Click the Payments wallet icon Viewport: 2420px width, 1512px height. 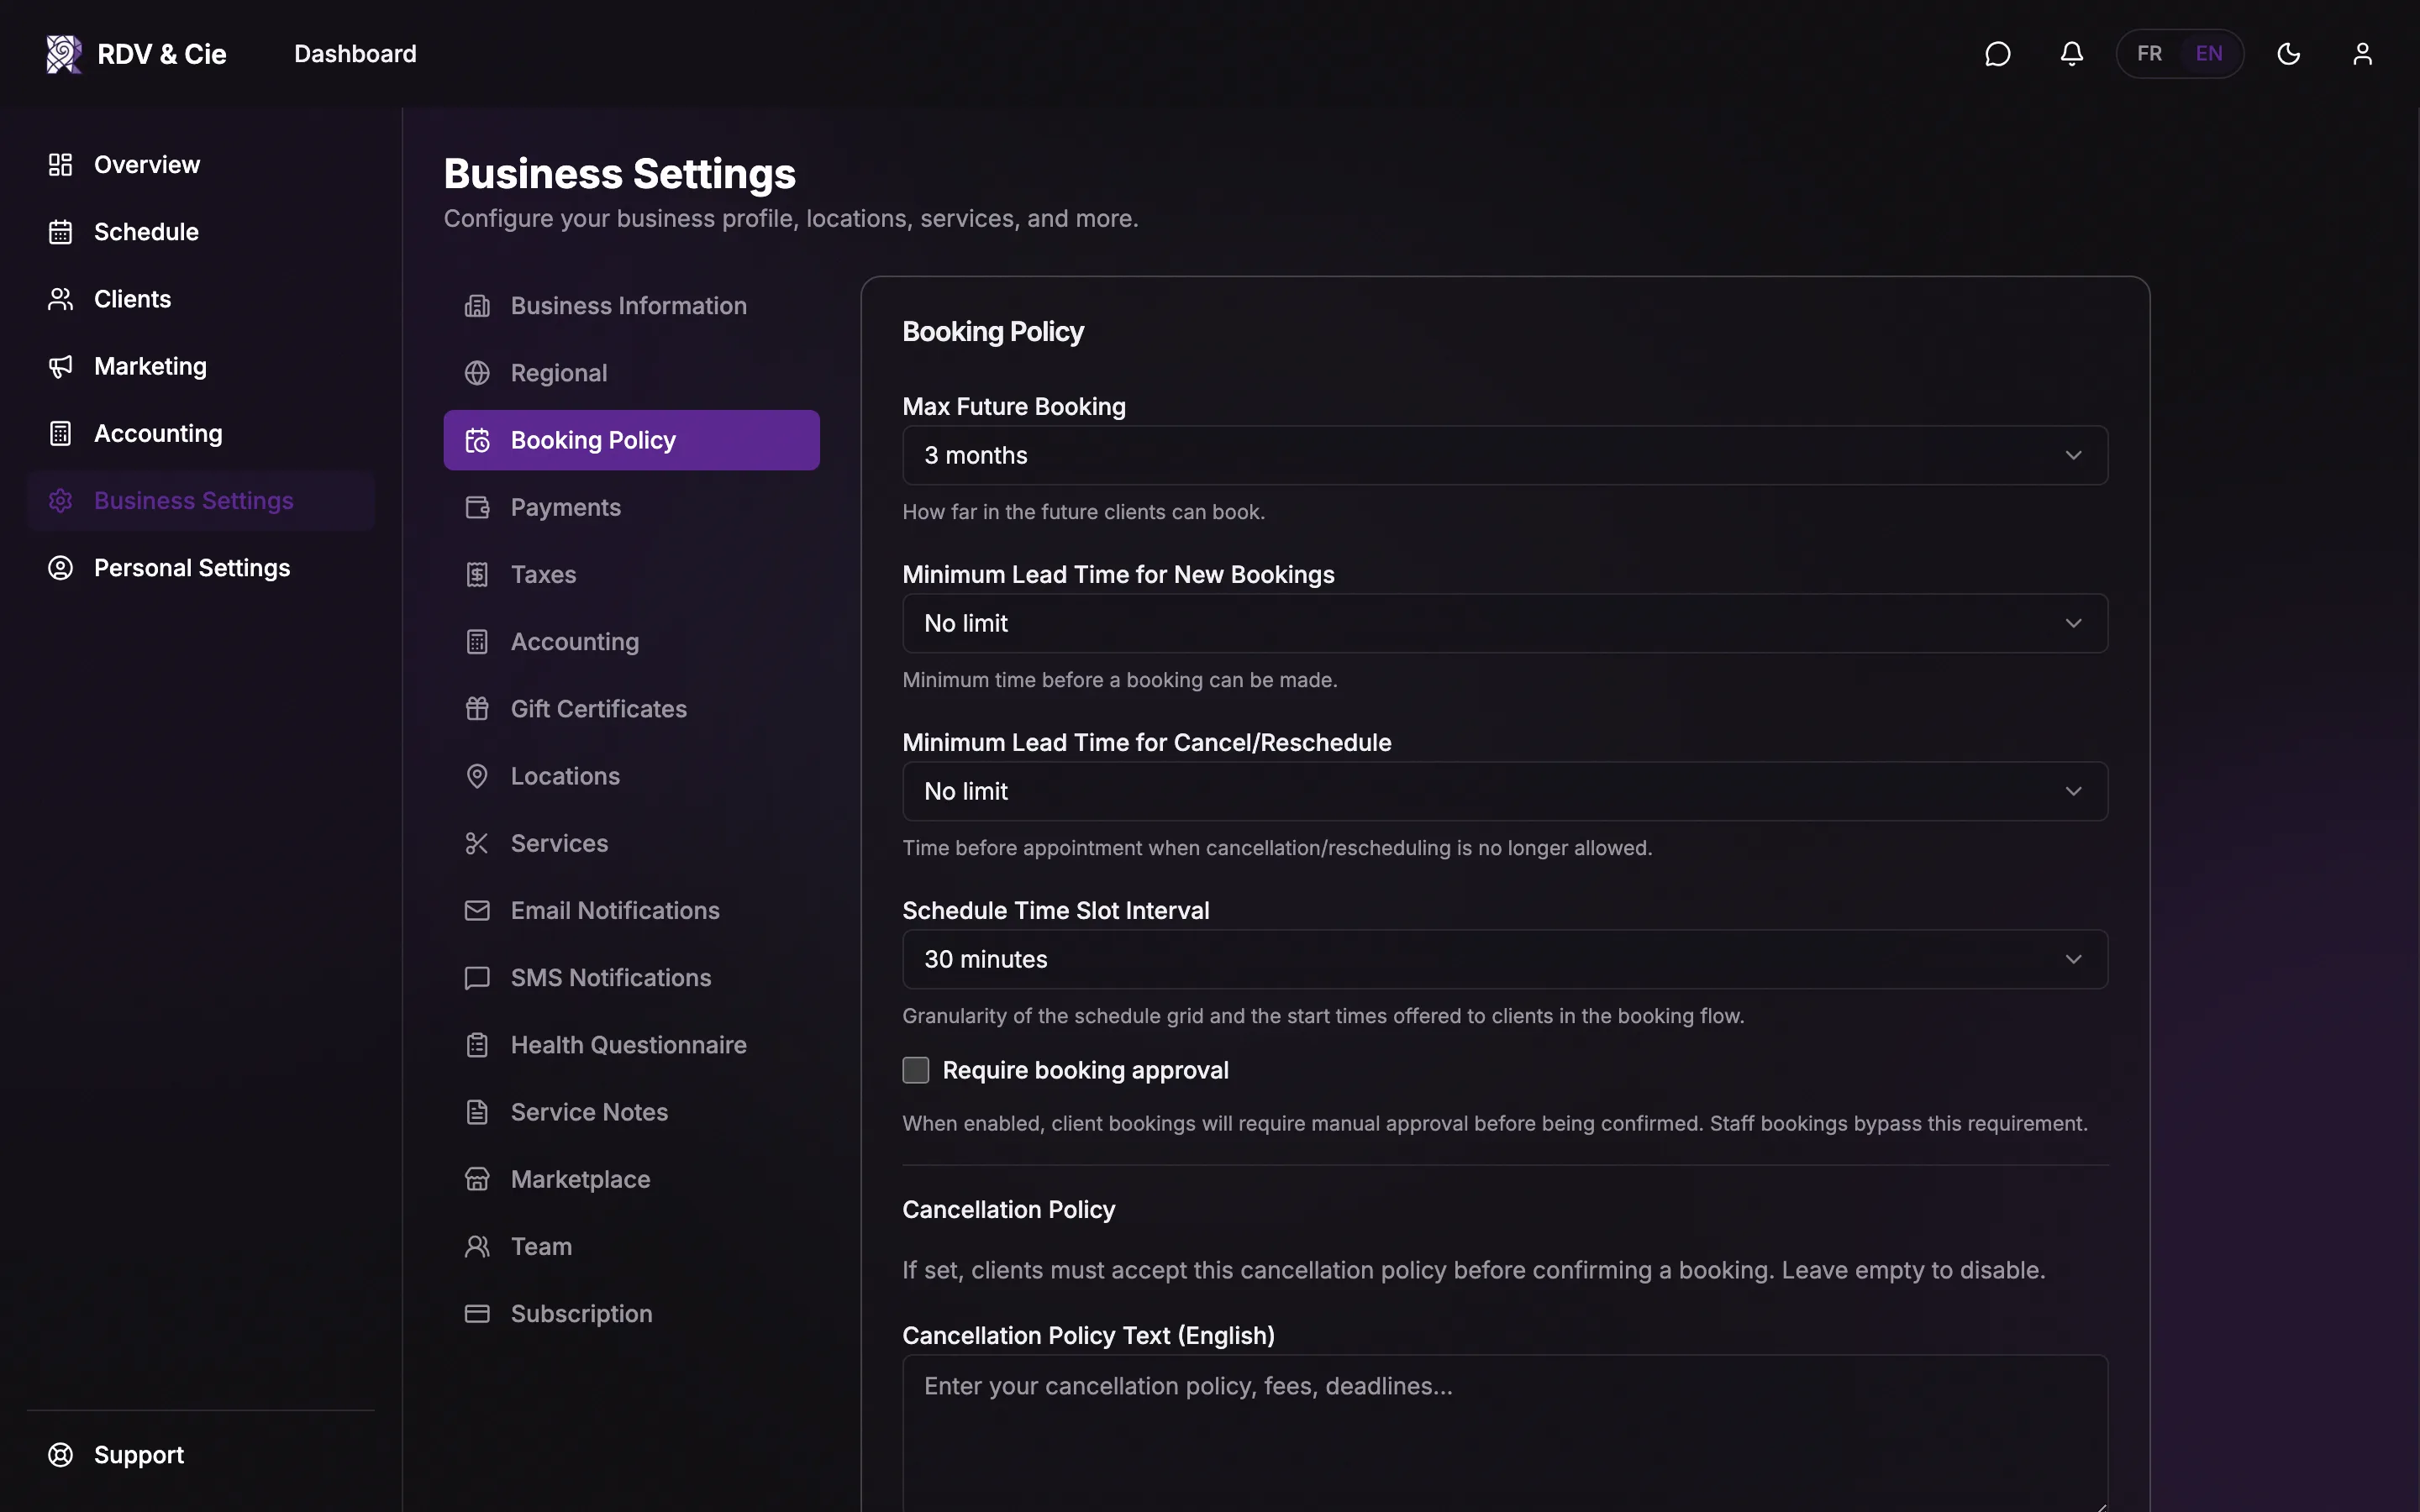click(477, 508)
